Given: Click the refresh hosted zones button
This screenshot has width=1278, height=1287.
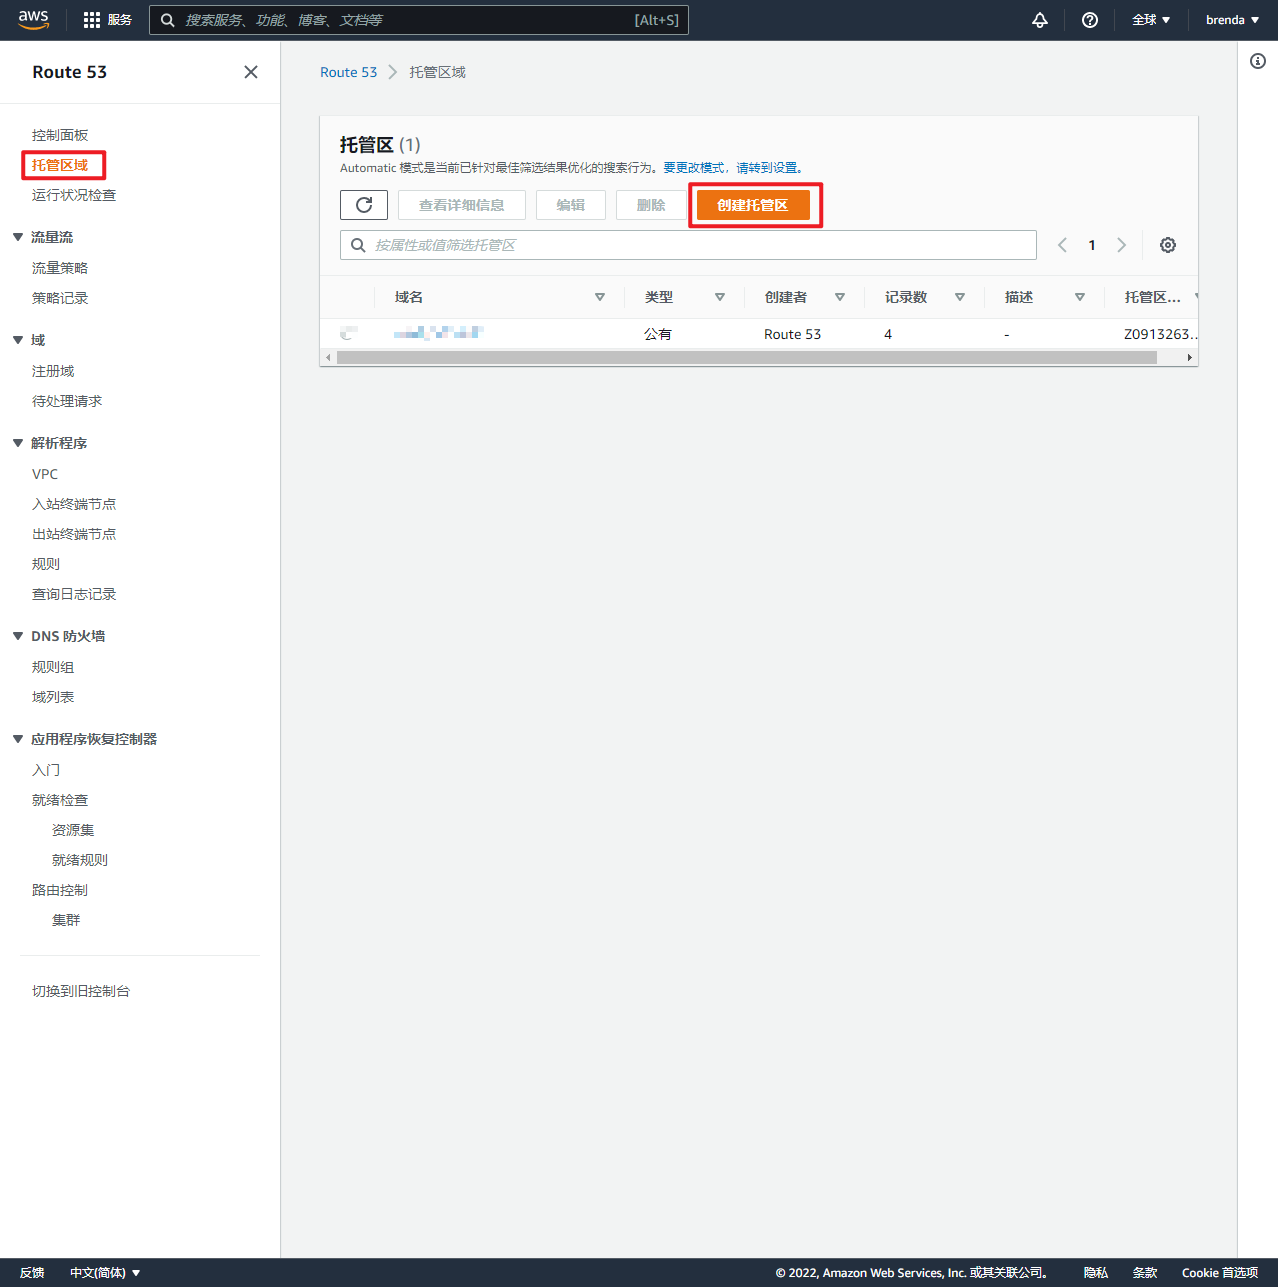Looking at the screenshot, I should click(364, 205).
